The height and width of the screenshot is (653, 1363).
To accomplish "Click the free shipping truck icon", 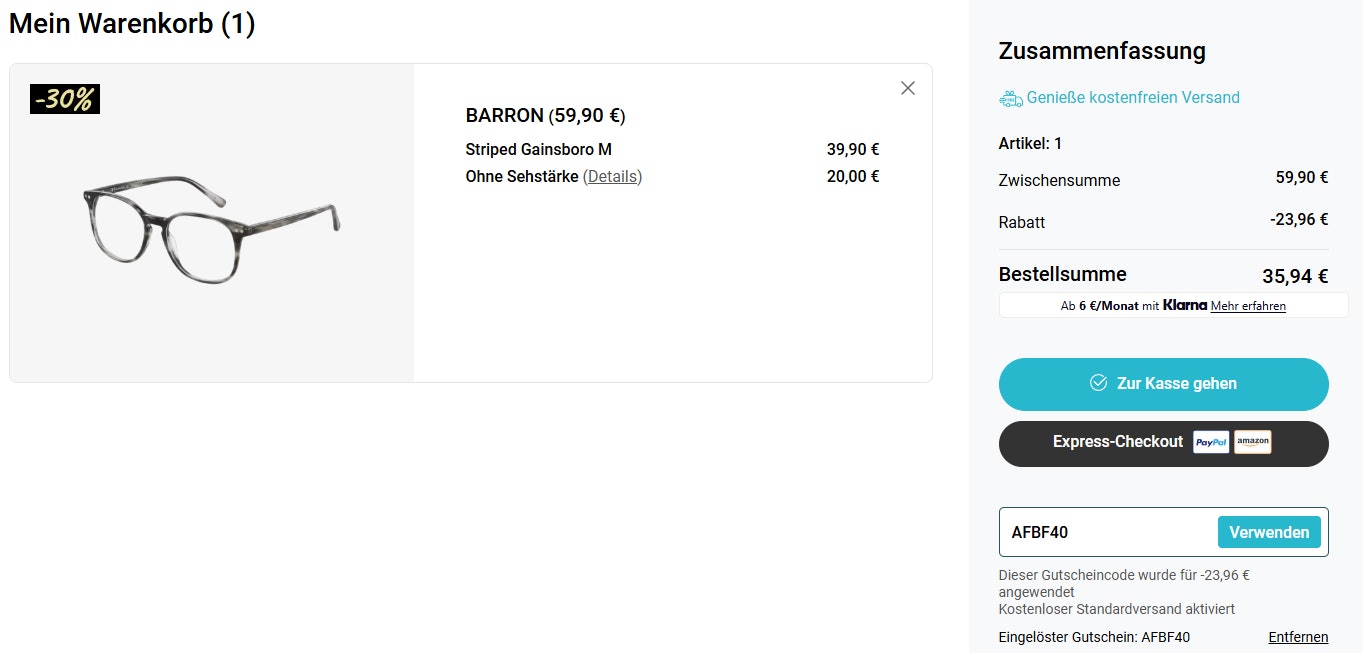I will click(x=1010, y=98).
